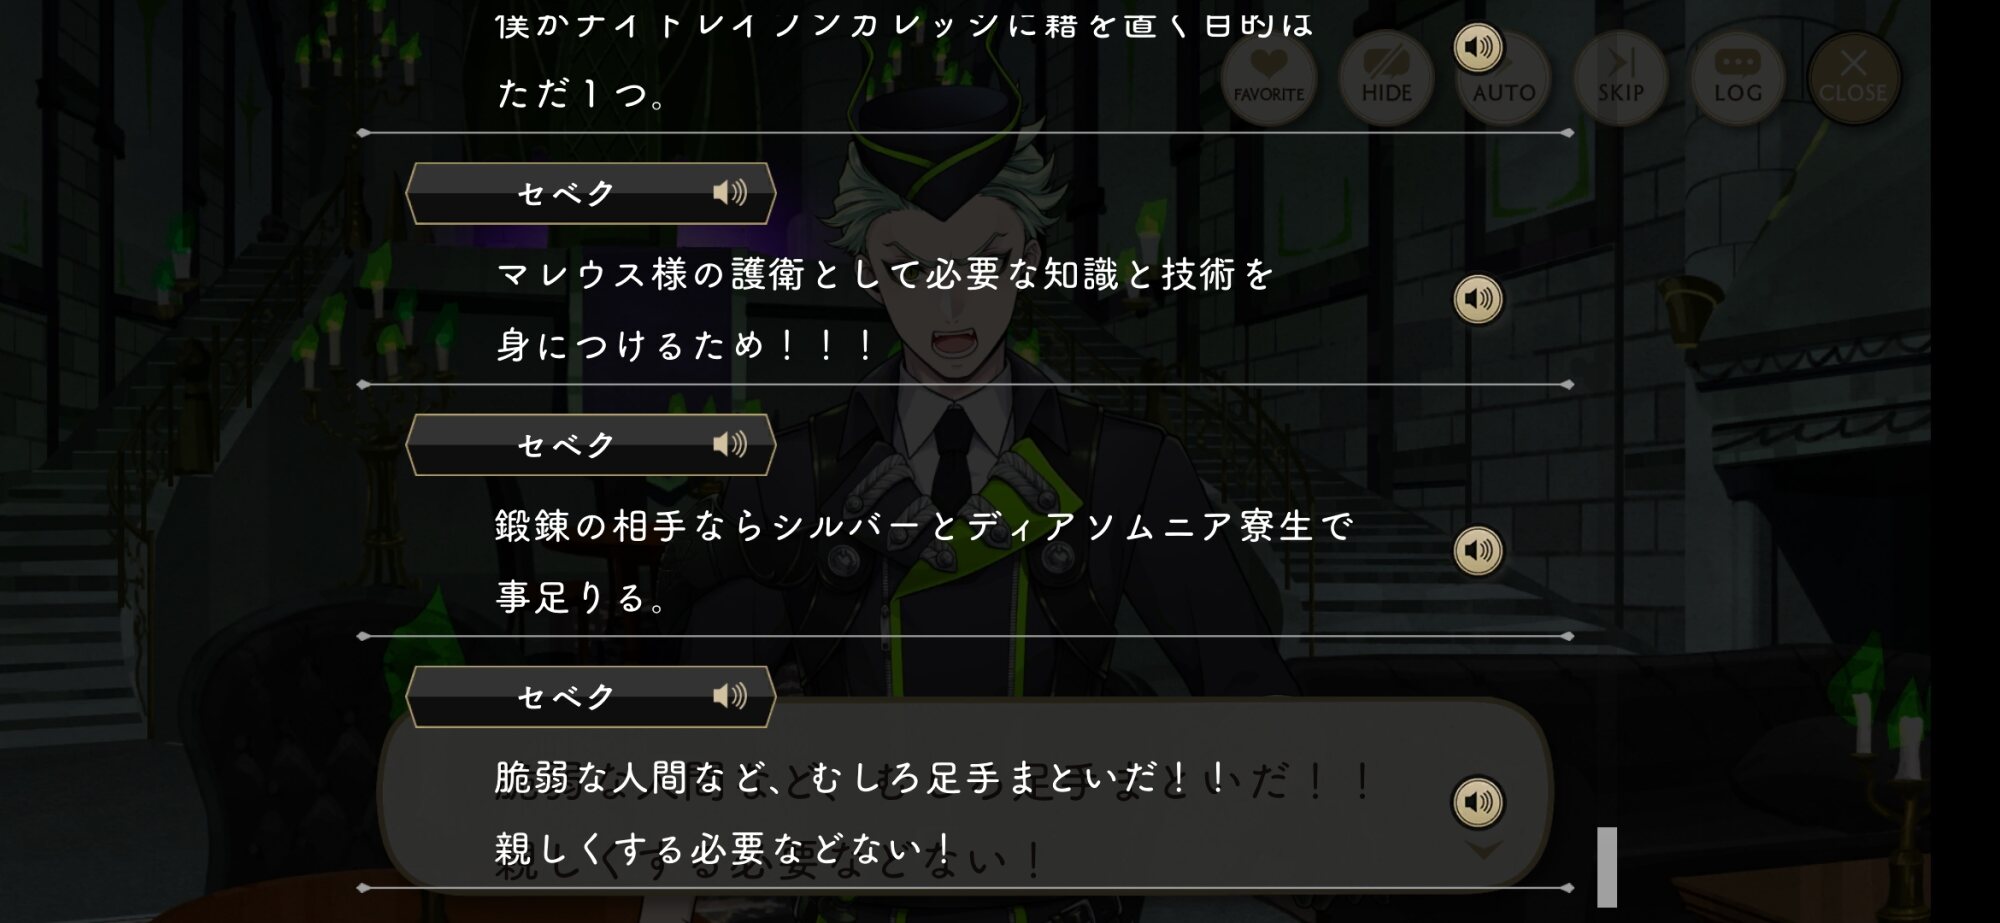
Task: Replay voice for 鍛錬の相手 line
Action: pyautogui.click(x=1478, y=550)
